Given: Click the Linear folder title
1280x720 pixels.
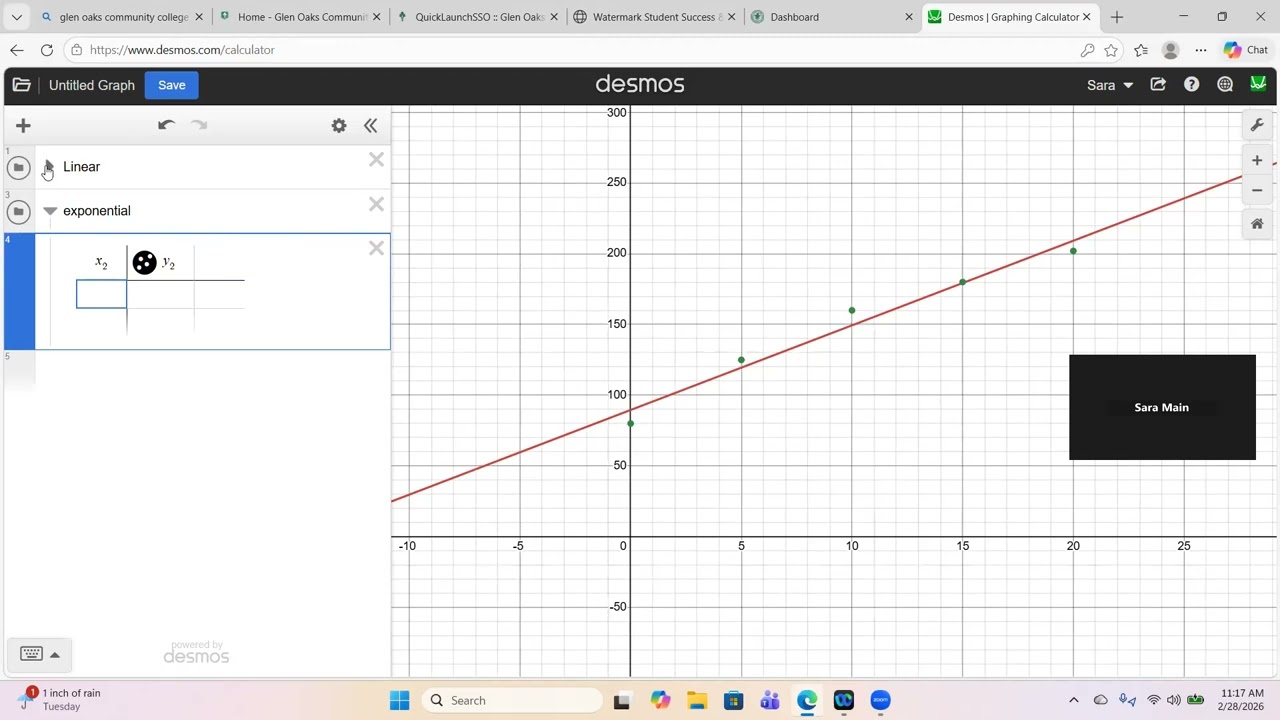Looking at the screenshot, I should tap(81, 167).
